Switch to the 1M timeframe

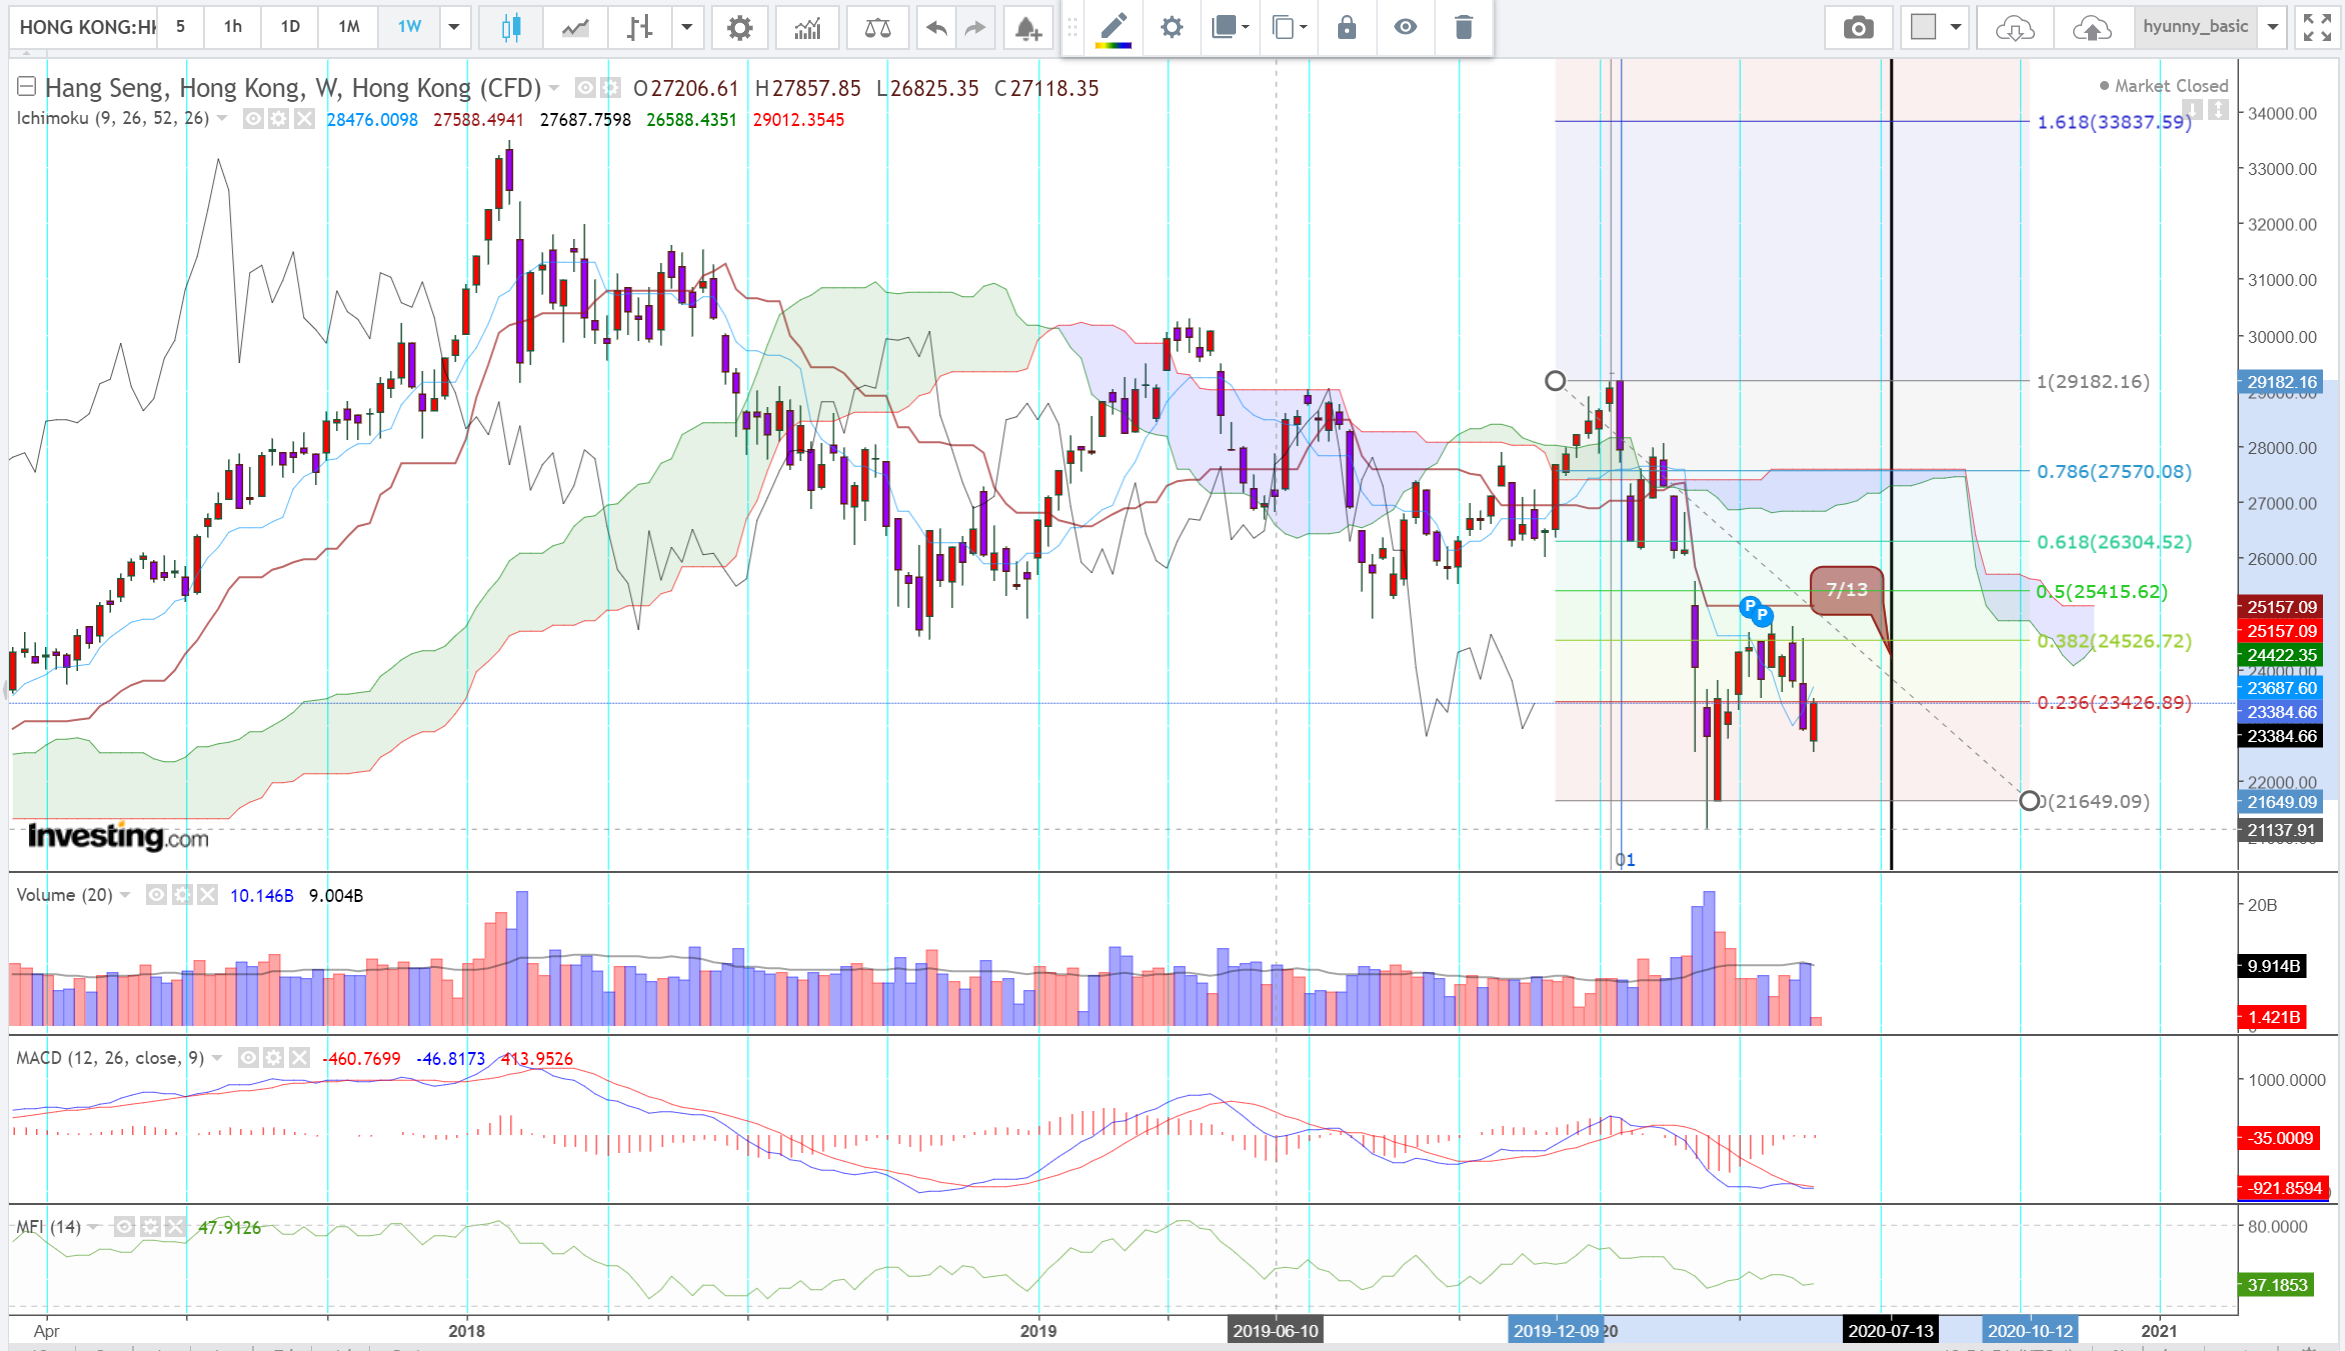(348, 27)
